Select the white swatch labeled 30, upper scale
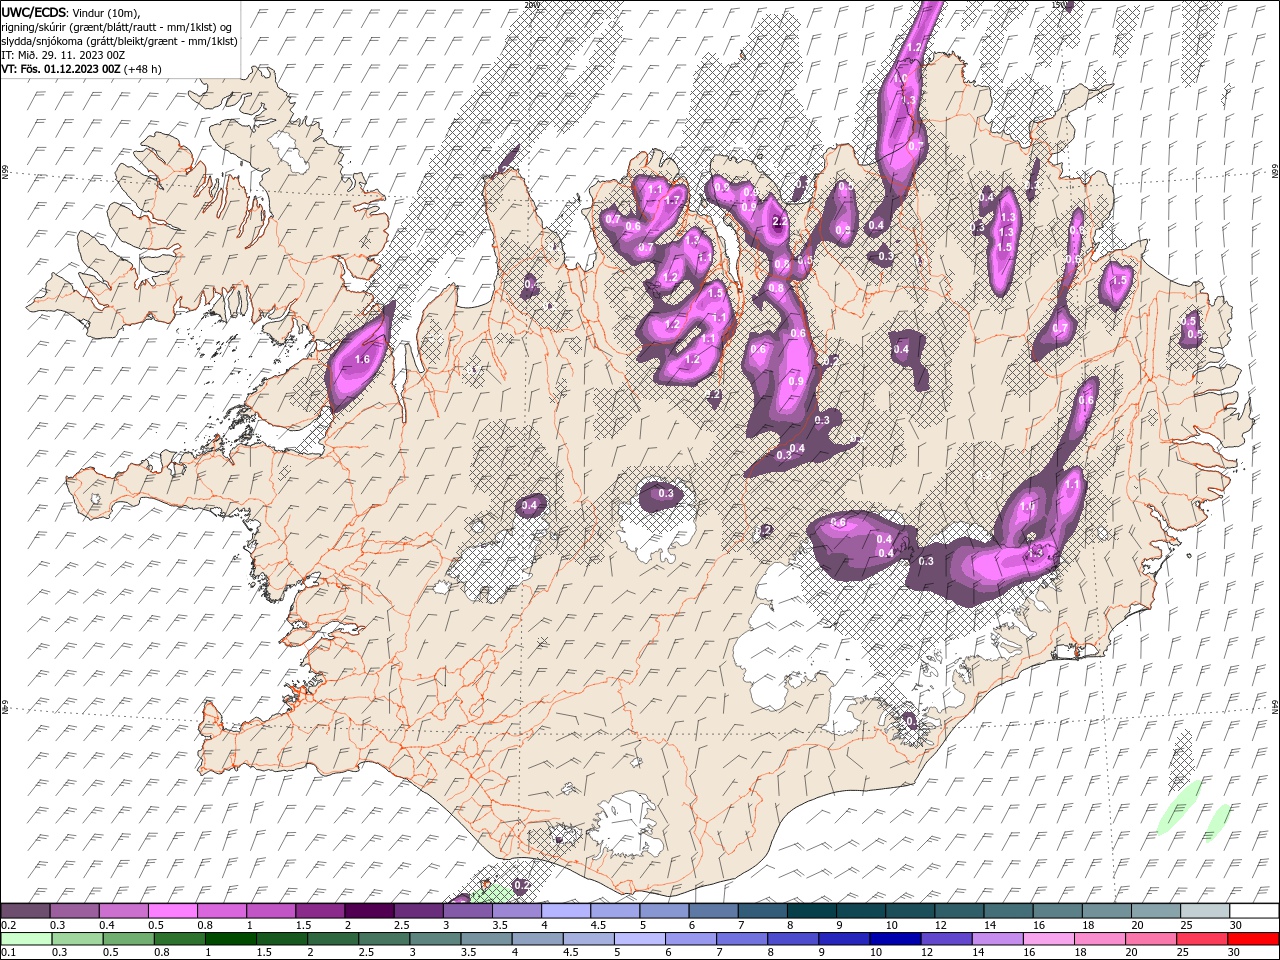The height and width of the screenshot is (960, 1280). click(1254, 911)
